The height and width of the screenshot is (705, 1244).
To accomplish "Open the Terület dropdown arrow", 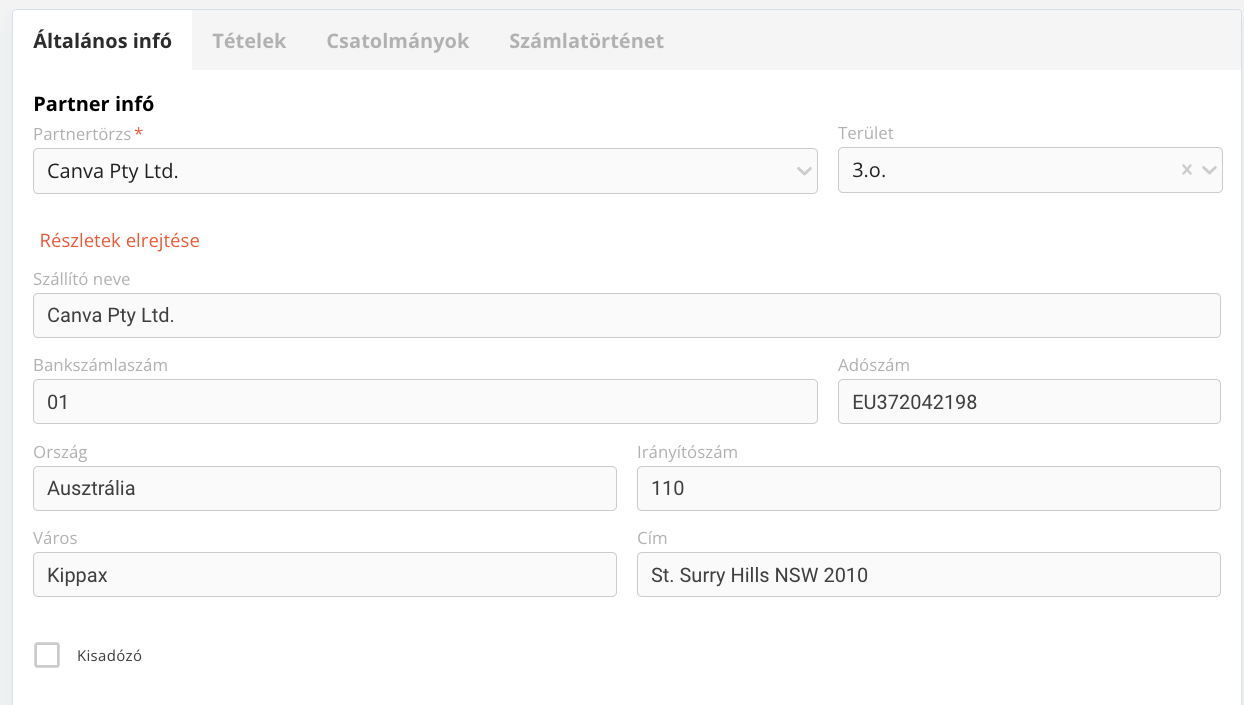I will 1209,171.
